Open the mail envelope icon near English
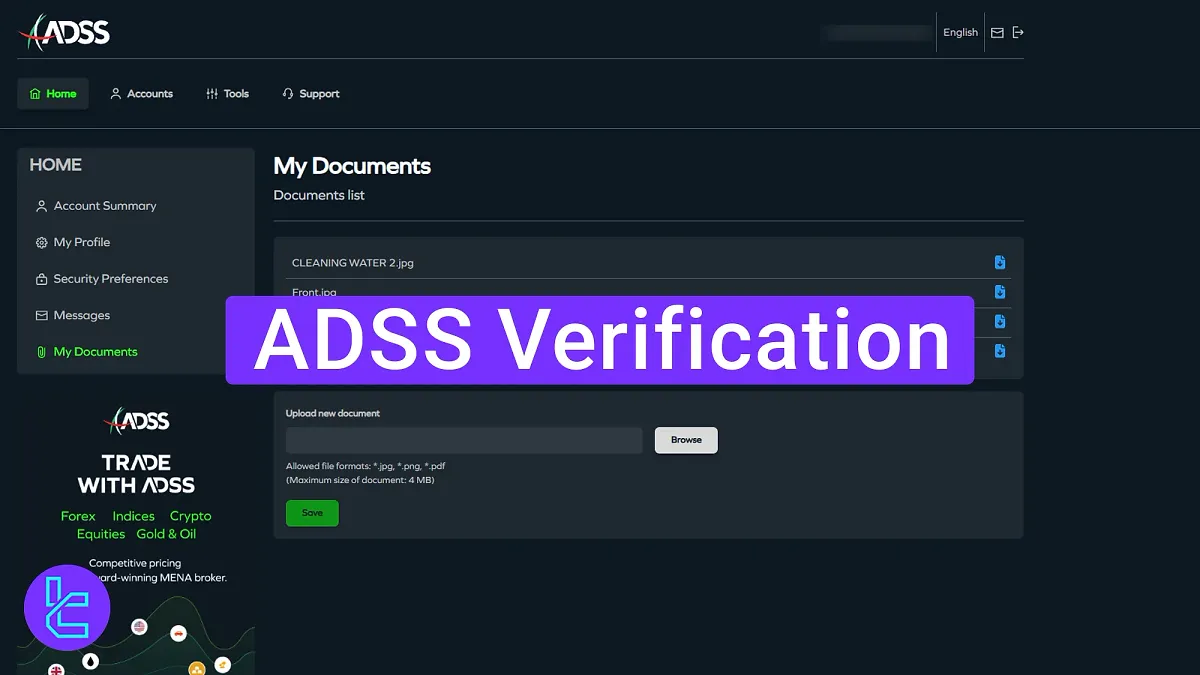This screenshot has width=1200, height=675. click(x=996, y=31)
